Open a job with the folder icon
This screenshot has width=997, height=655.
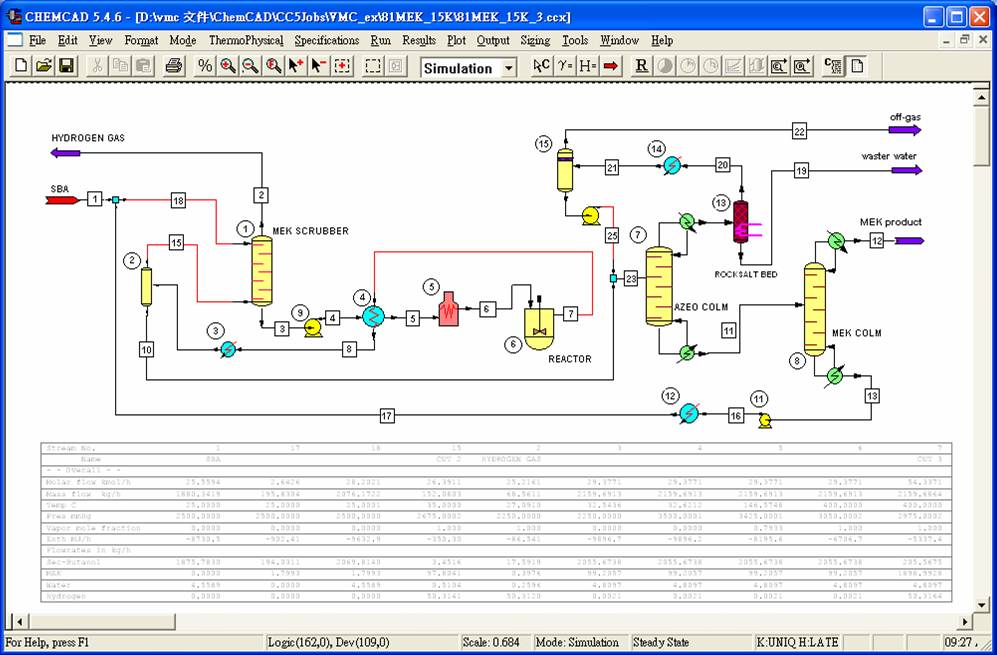point(44,66)
